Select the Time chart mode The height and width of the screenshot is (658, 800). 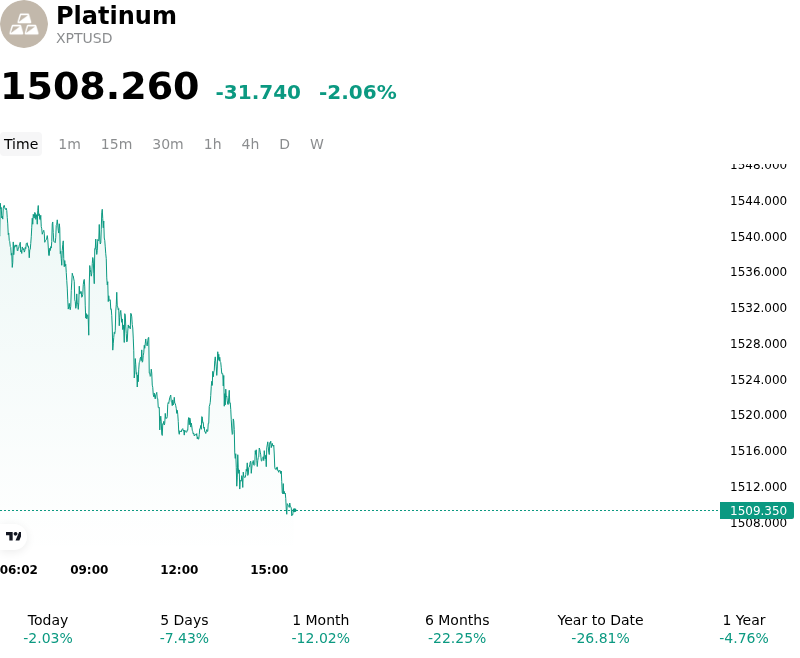[21, 144]
